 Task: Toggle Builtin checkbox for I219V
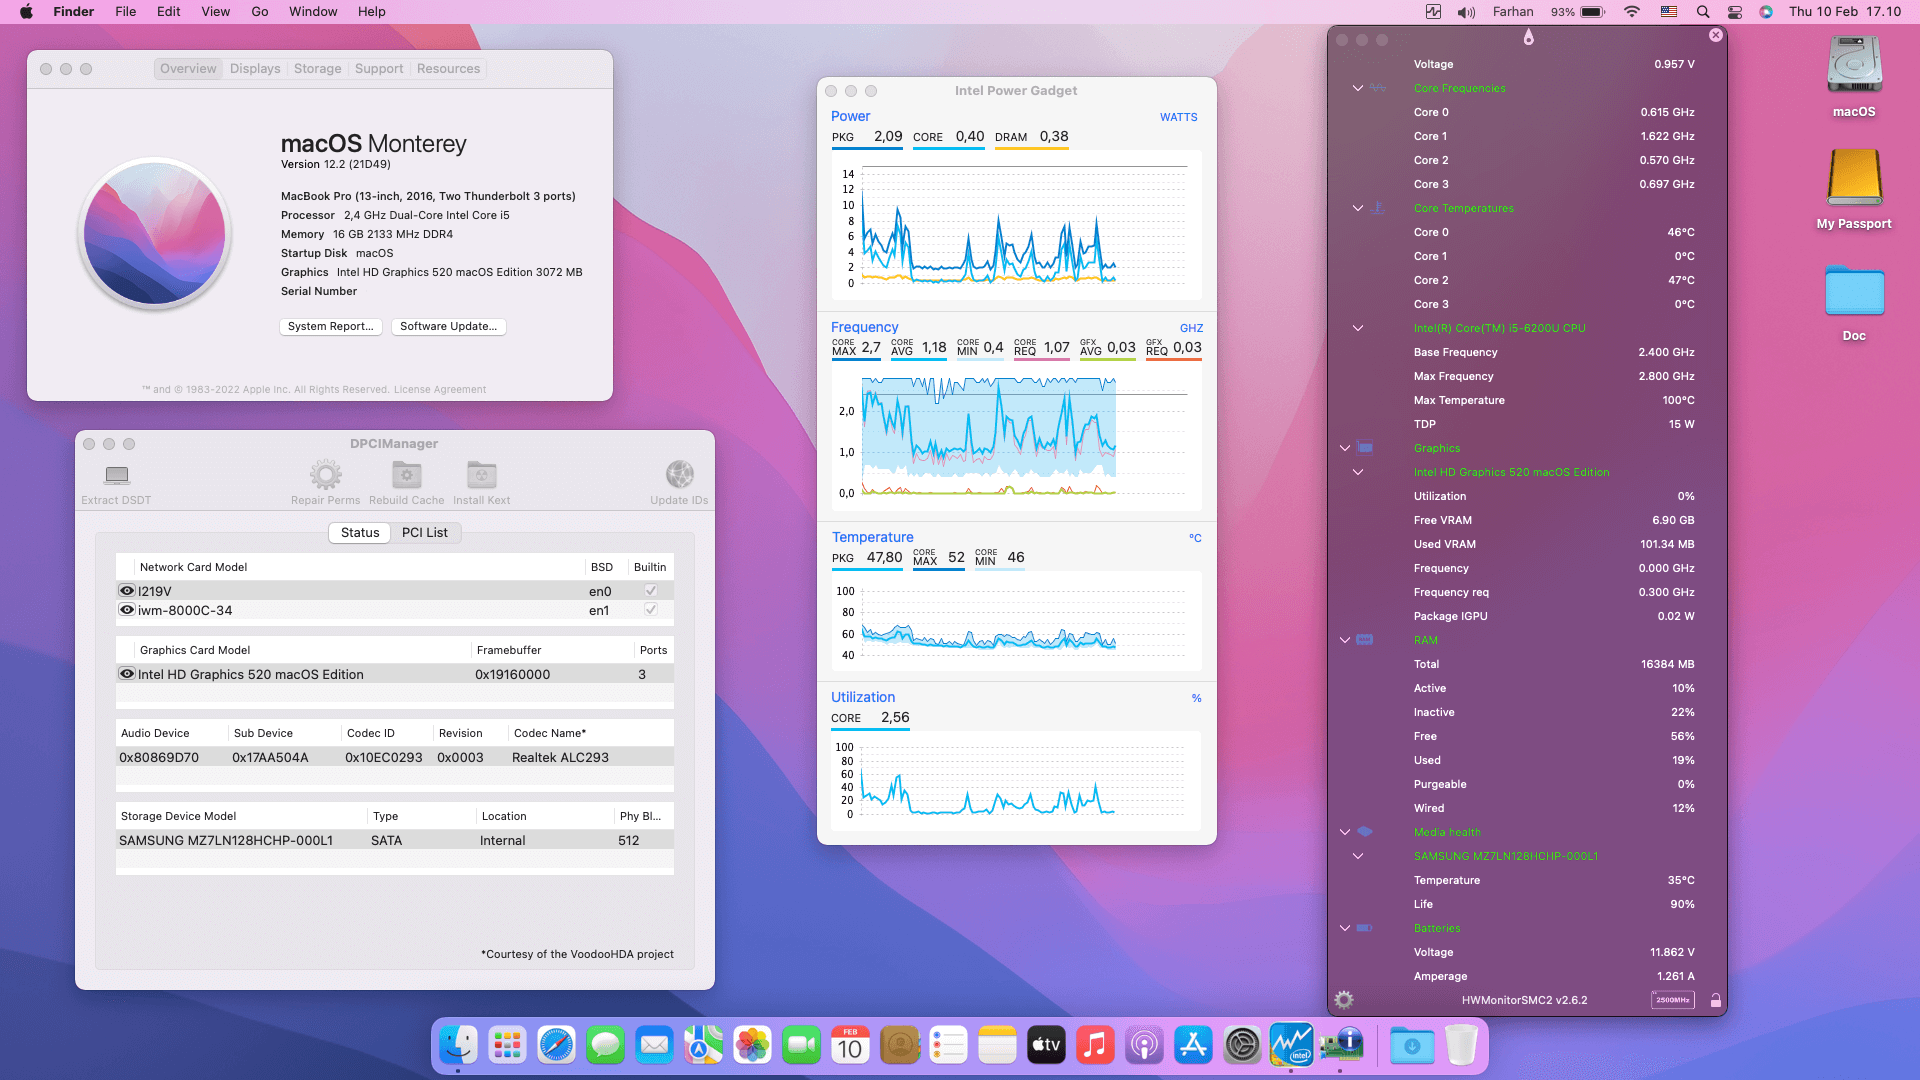[x=651, y=591]
